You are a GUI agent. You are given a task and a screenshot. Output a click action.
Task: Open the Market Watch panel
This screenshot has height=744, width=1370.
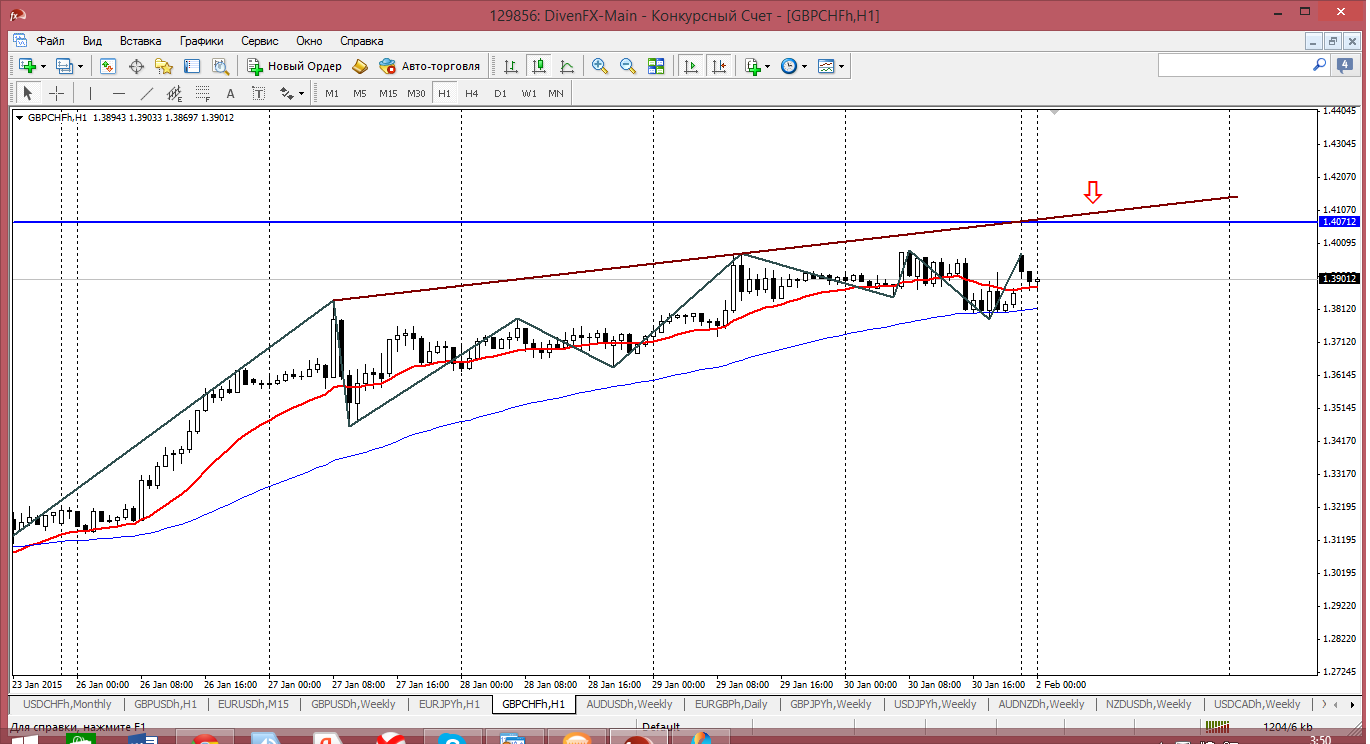pyautogui.click(x=108, y=66)
